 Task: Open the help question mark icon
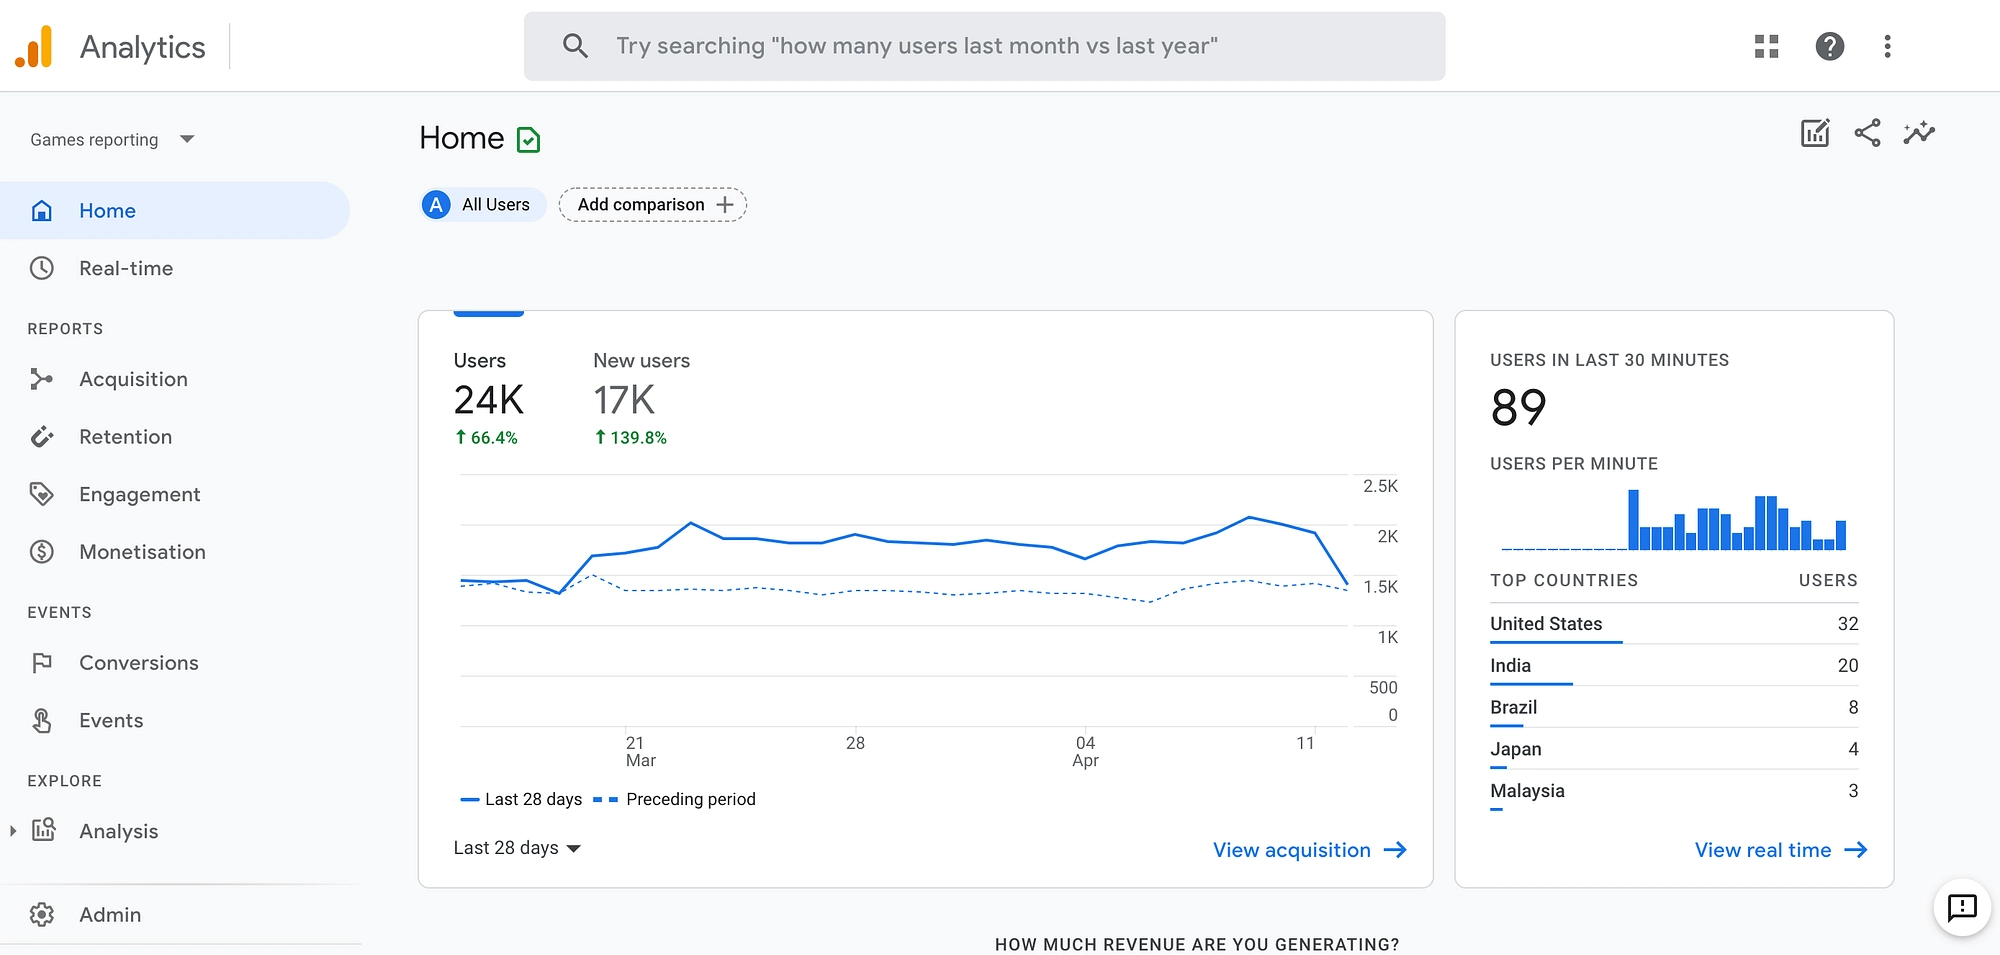[1830, 46]
